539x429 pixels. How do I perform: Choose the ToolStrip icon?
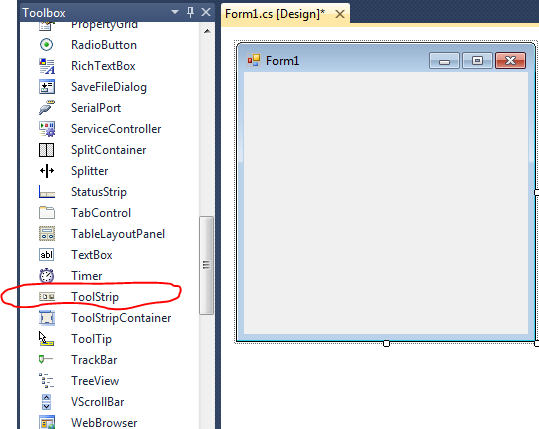(x=46, y=296)
